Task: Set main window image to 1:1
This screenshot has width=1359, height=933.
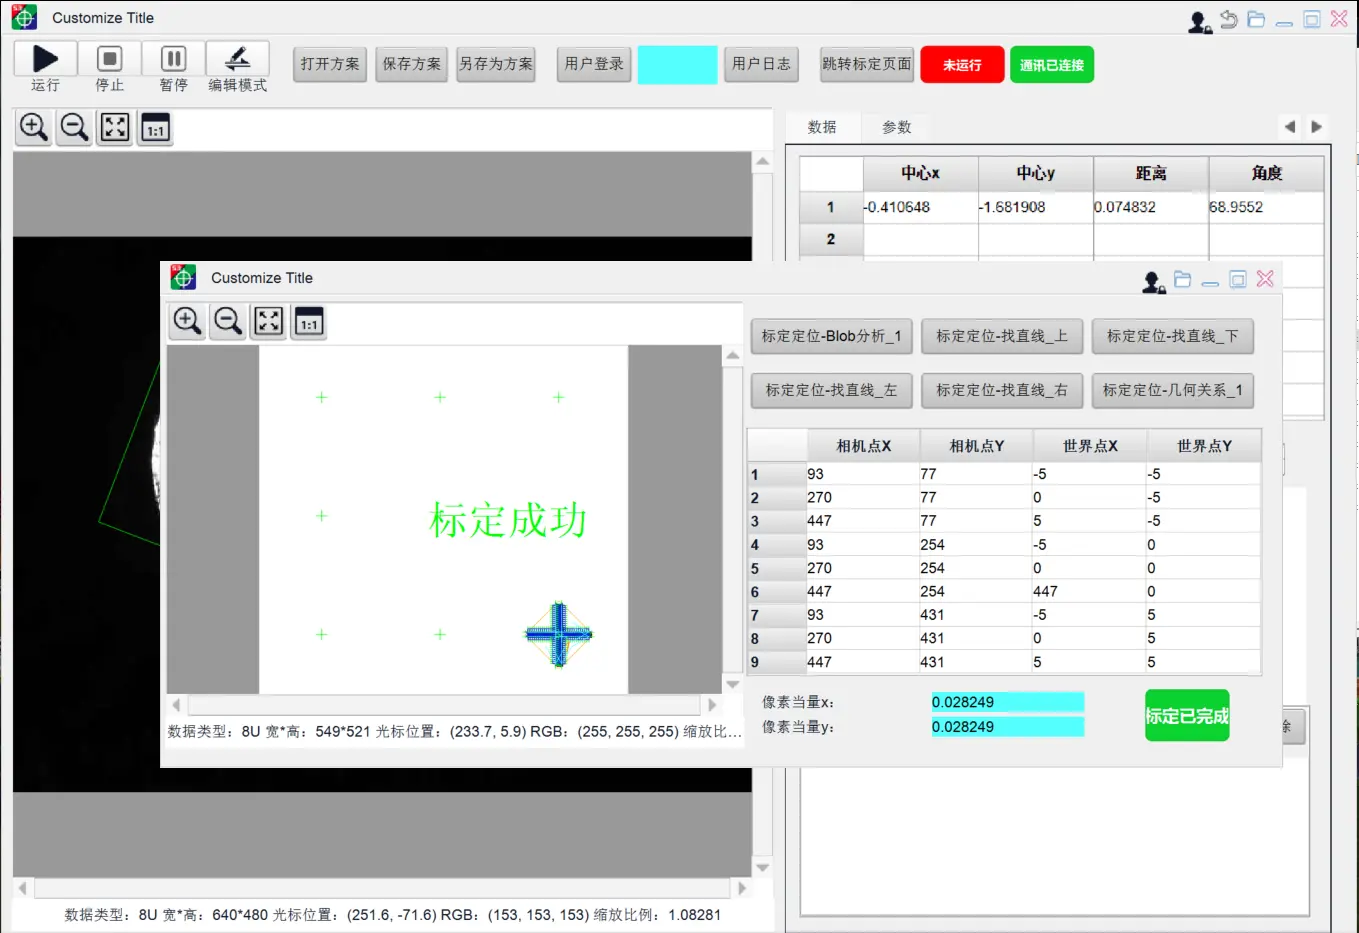Action: tap(155, 127)
